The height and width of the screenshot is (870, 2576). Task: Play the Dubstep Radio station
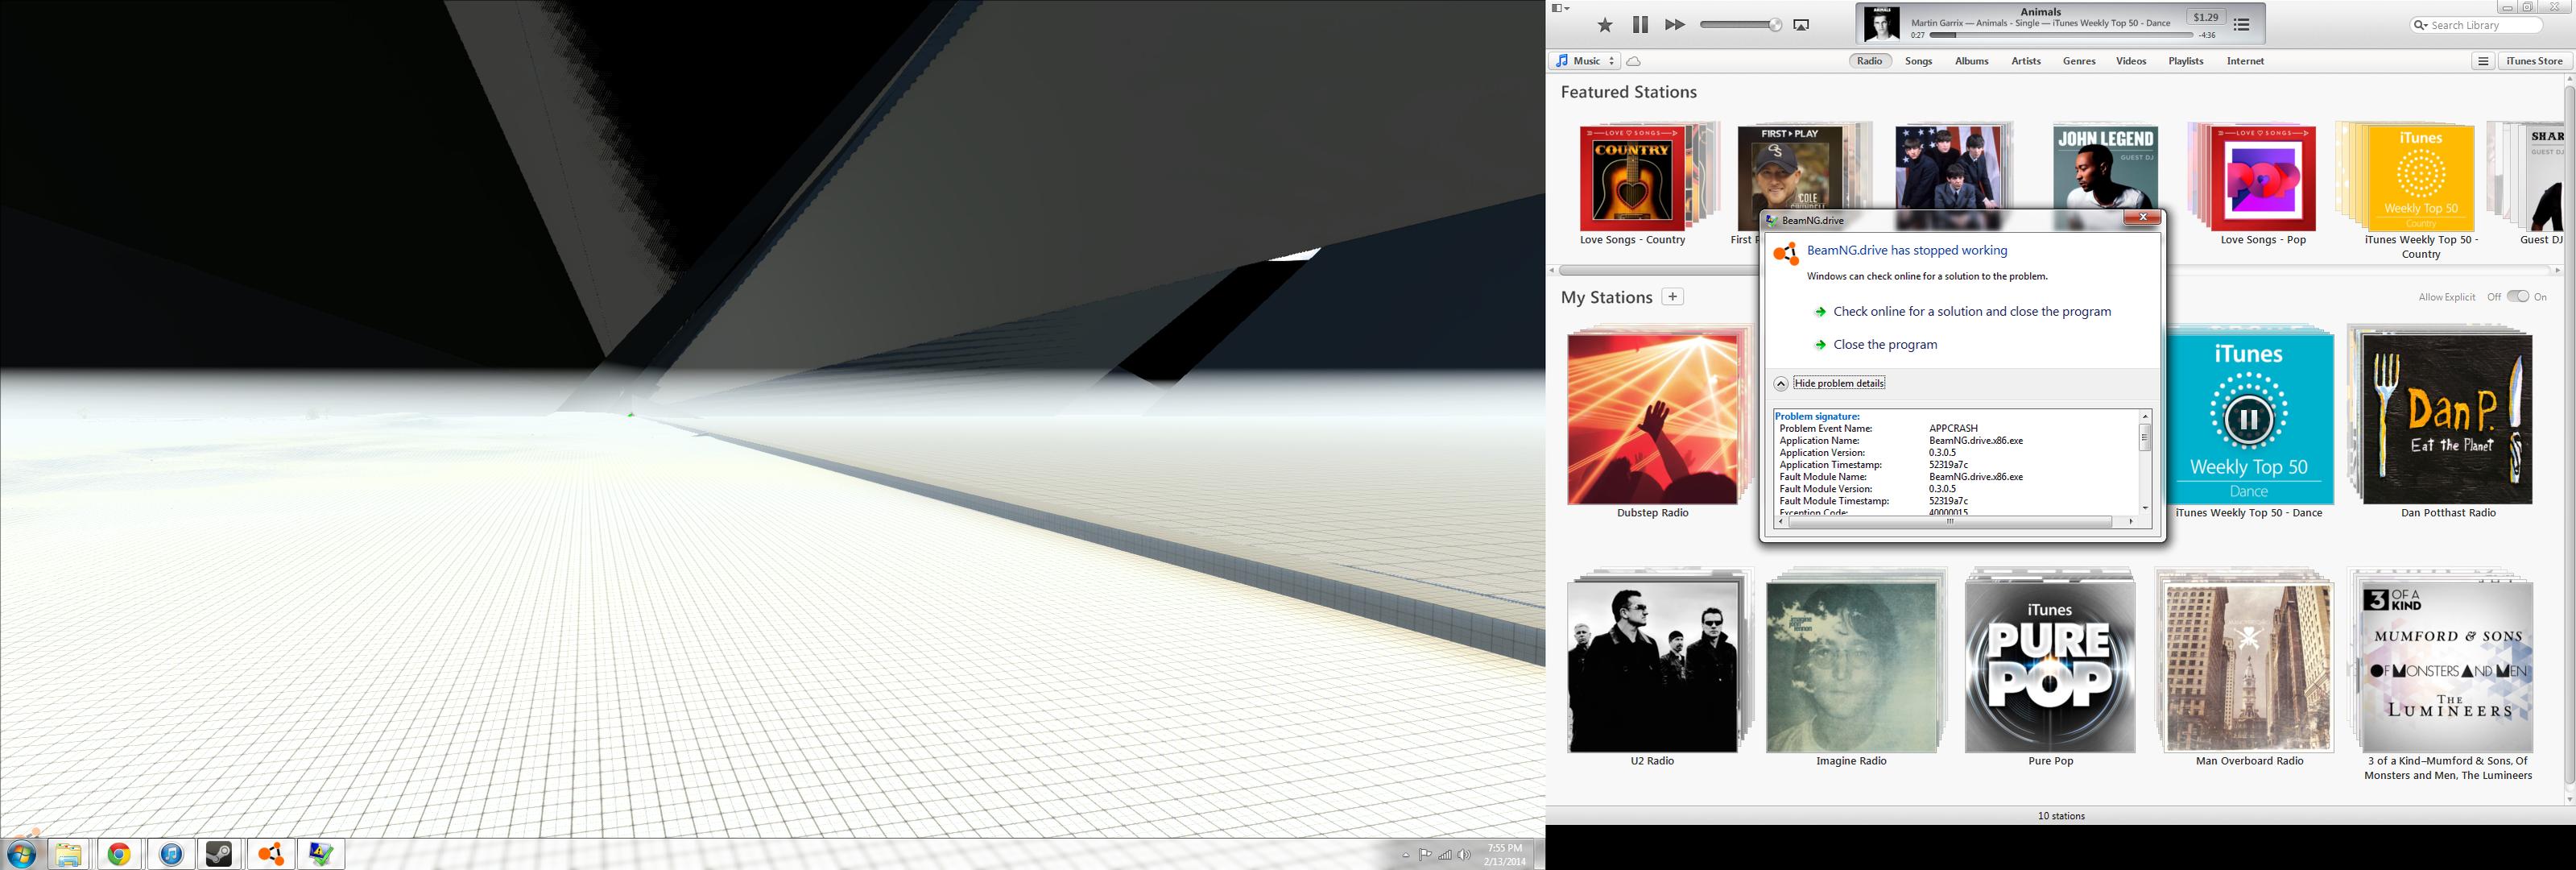tap(1653, 419)
